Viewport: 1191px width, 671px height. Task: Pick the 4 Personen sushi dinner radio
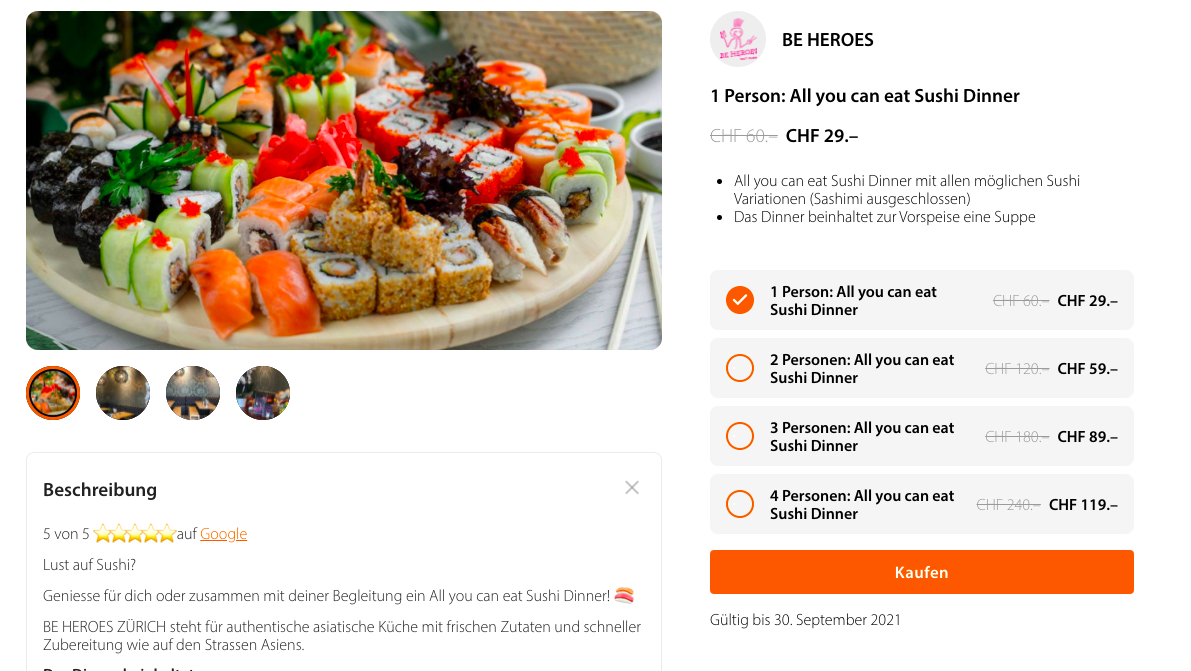point(740,504)
